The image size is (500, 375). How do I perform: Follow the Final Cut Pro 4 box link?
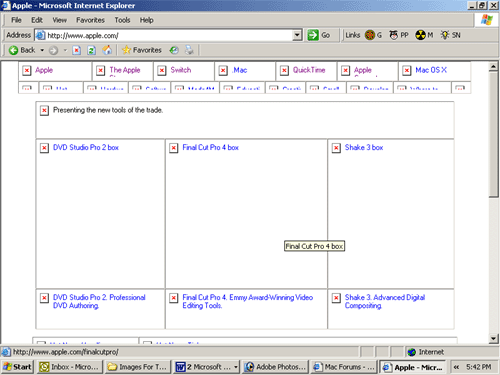click(210, 147)
